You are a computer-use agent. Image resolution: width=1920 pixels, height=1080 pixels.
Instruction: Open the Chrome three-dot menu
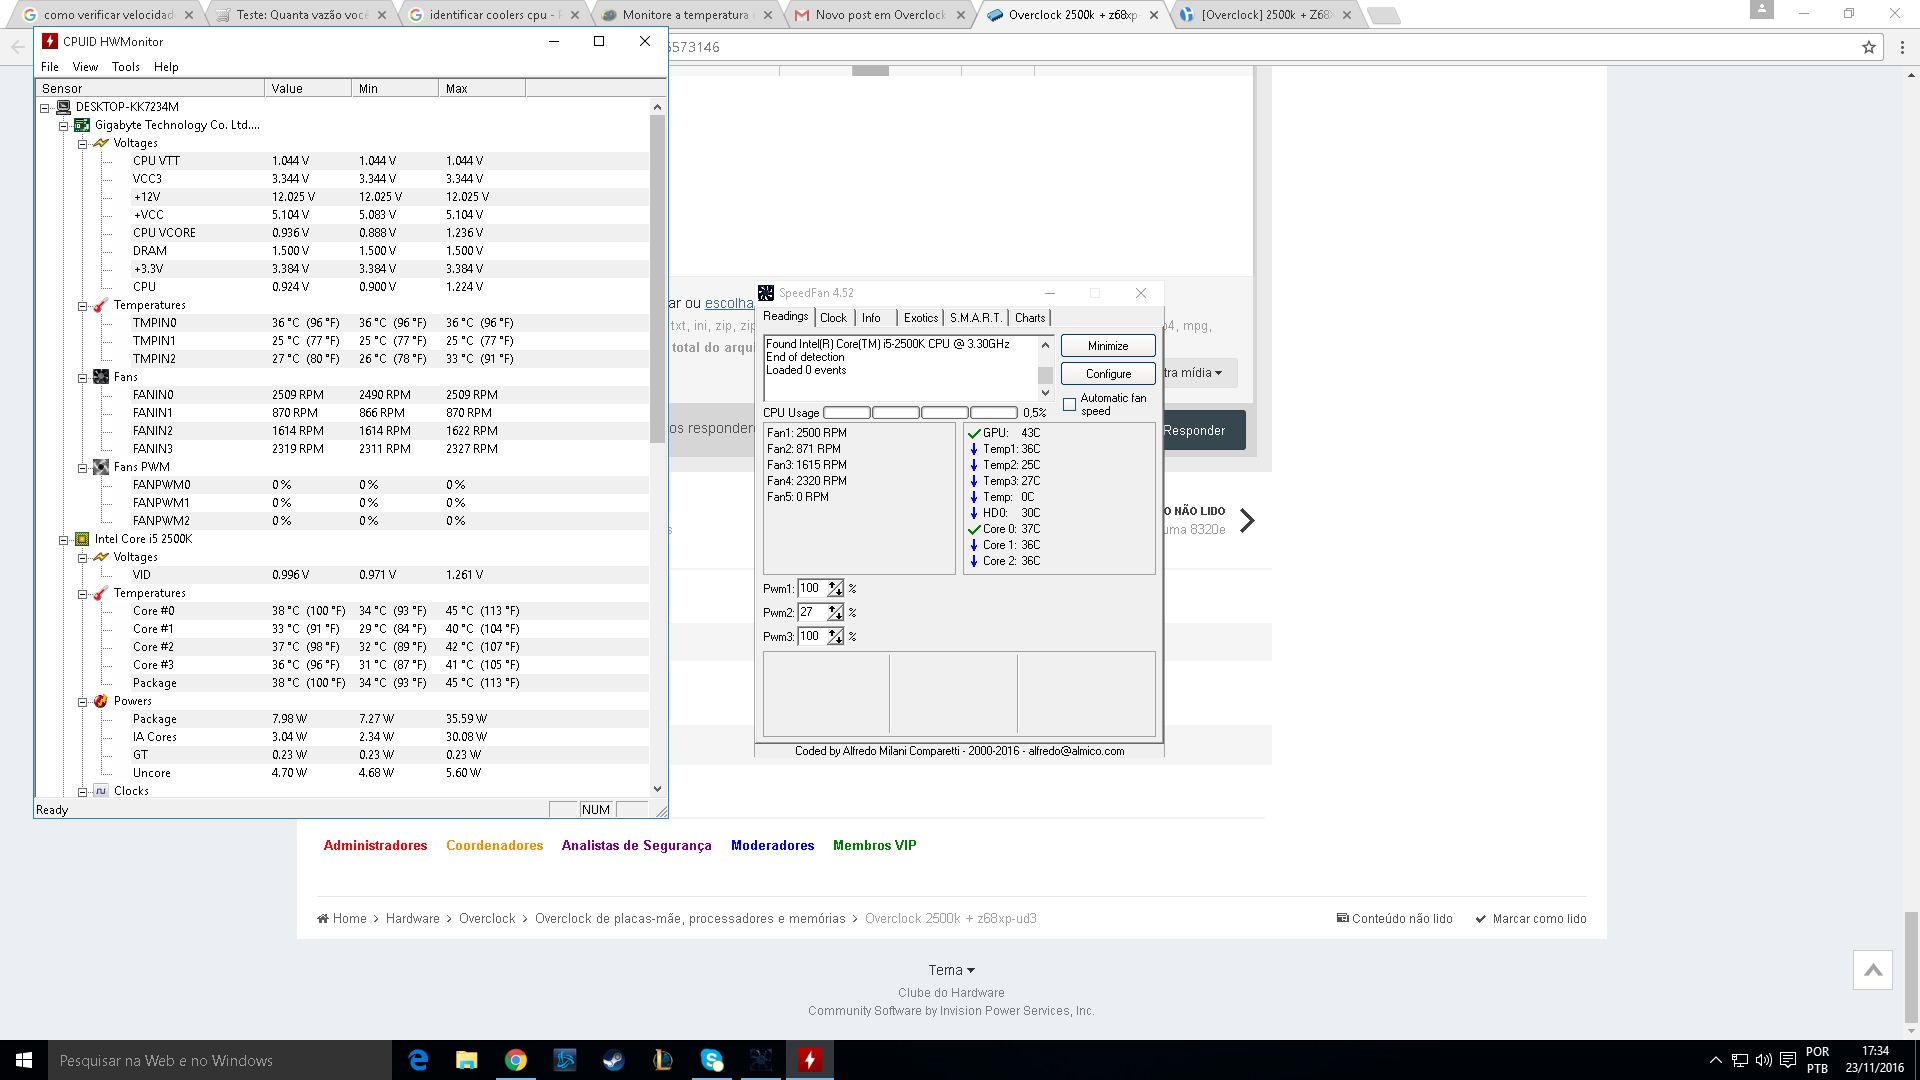[1902, 47]
